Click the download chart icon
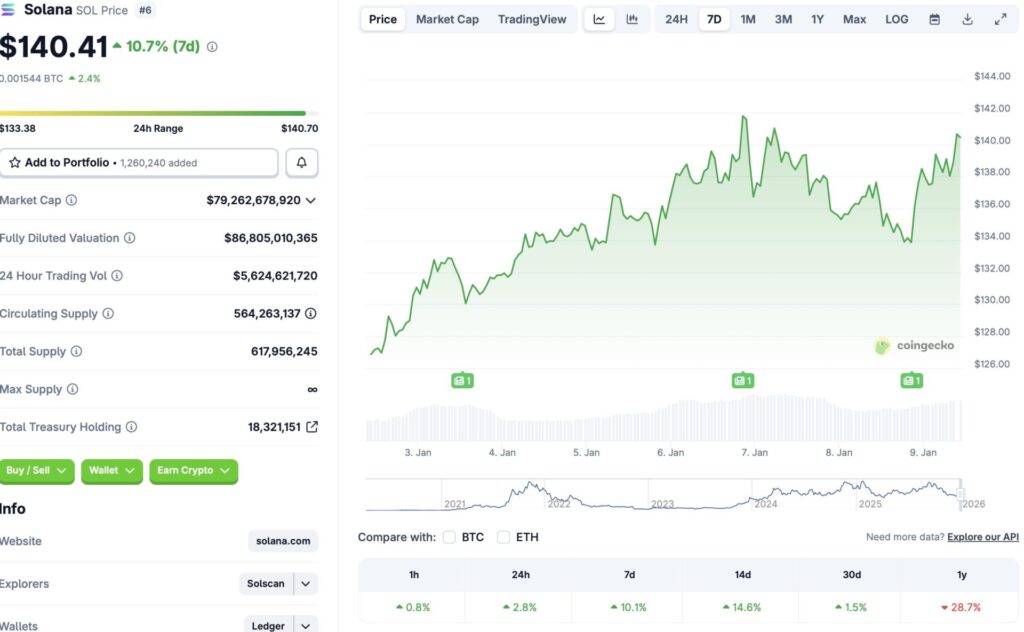The height and width of the screenshot is (632, 1024). 967,19
